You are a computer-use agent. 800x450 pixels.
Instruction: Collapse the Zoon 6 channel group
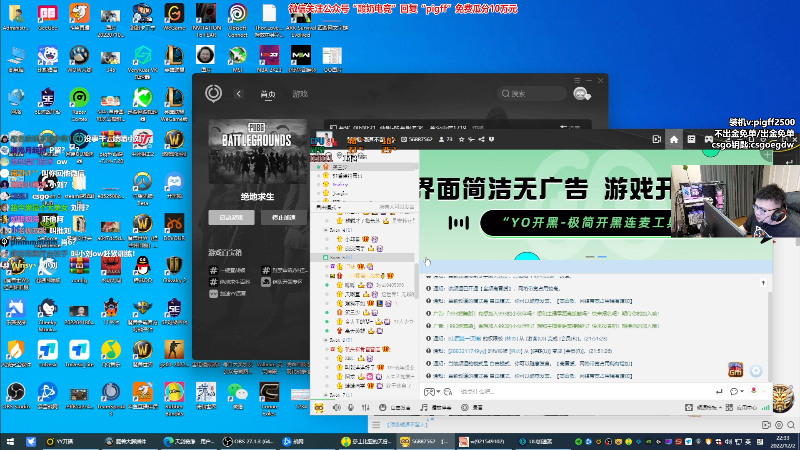point(326,340)
